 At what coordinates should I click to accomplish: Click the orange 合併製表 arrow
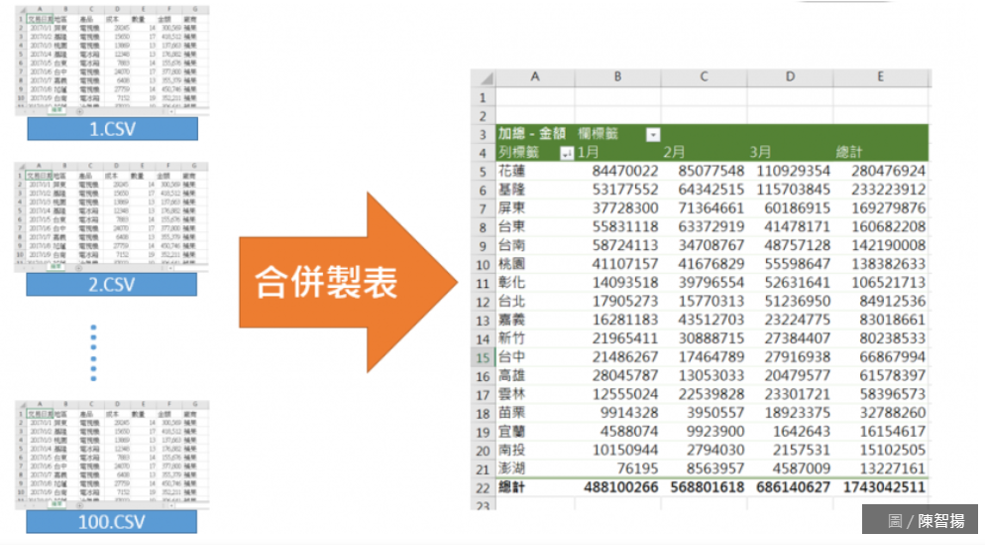coord(342,281)
